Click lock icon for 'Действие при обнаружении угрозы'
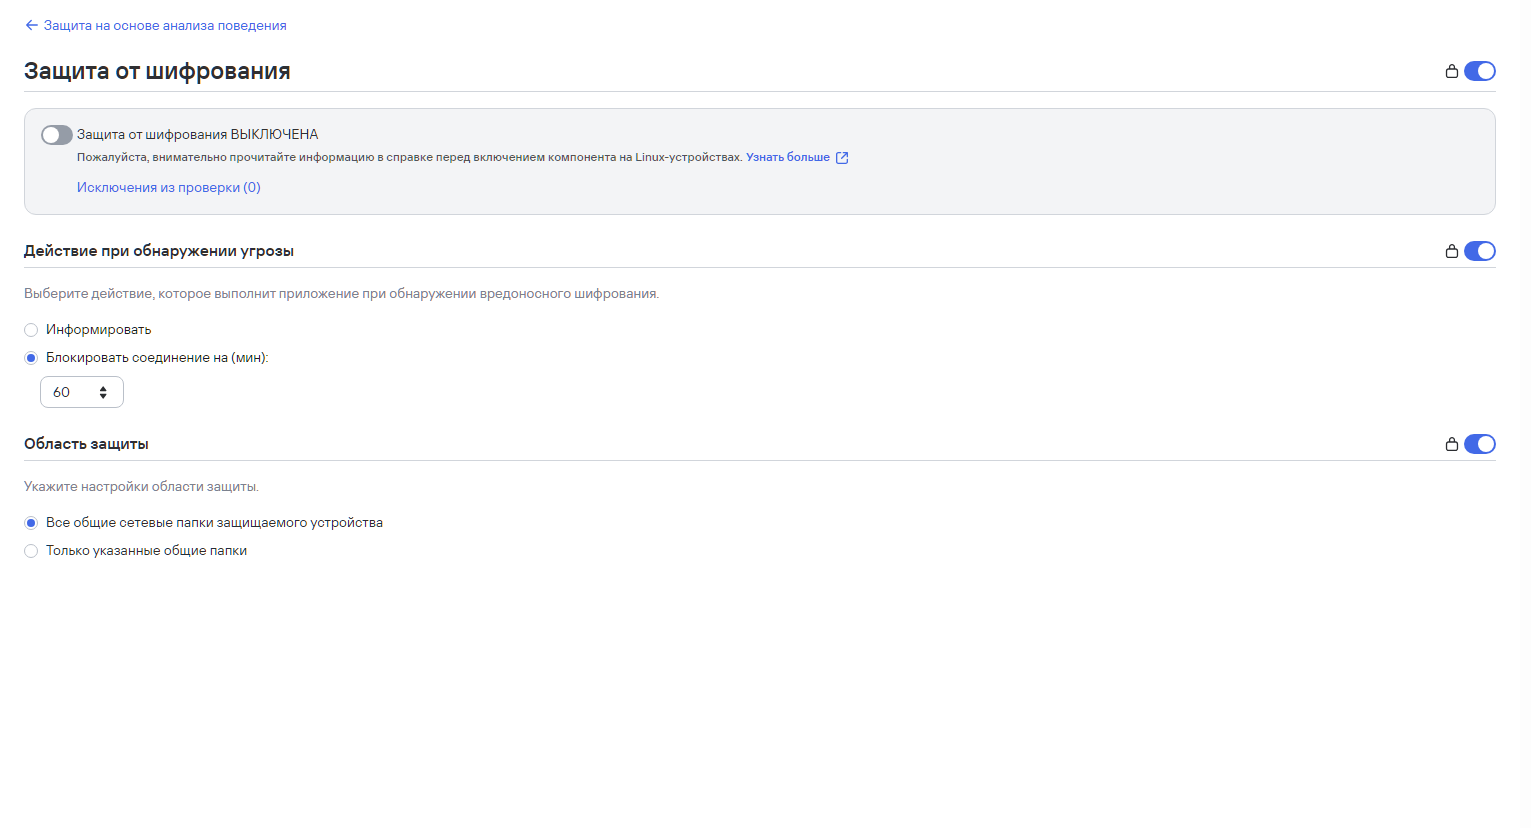 pos(1452,251)
